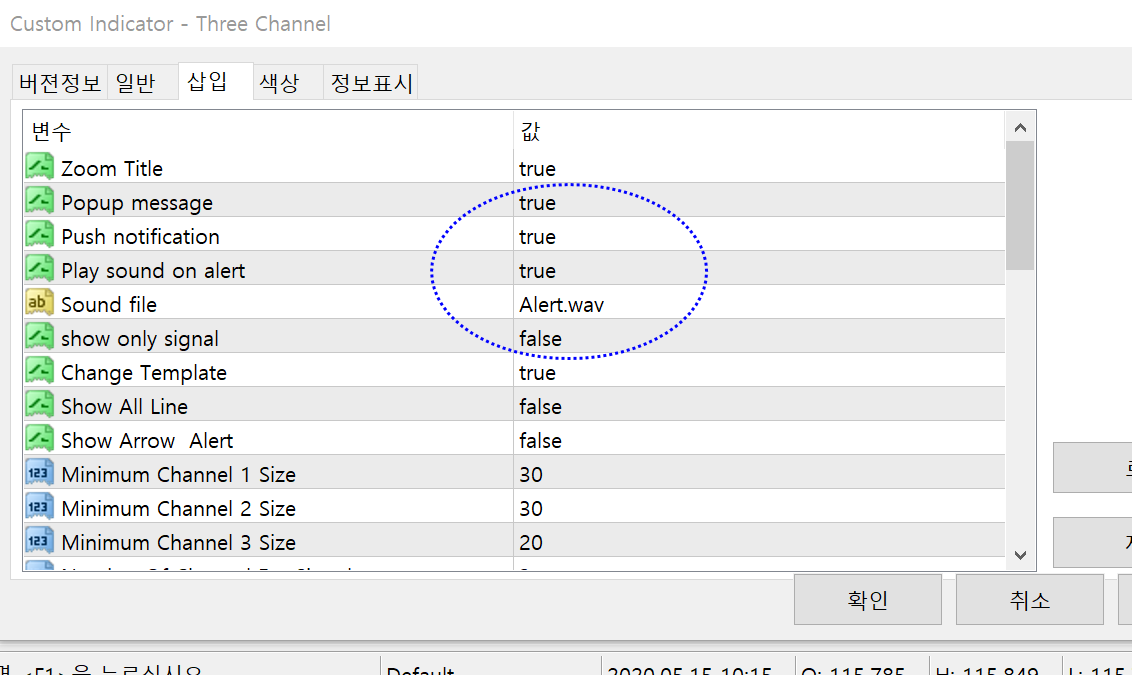Toggle the show only signal false value
1132x675 pixels.
(540, 339)
